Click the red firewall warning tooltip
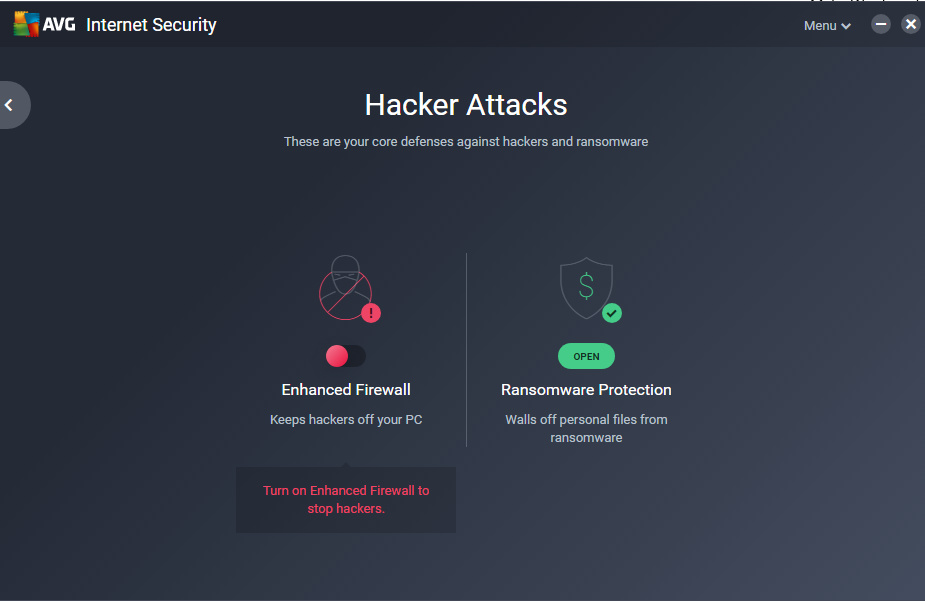This screenshot has width=925, height=603. tap(346, 499)
